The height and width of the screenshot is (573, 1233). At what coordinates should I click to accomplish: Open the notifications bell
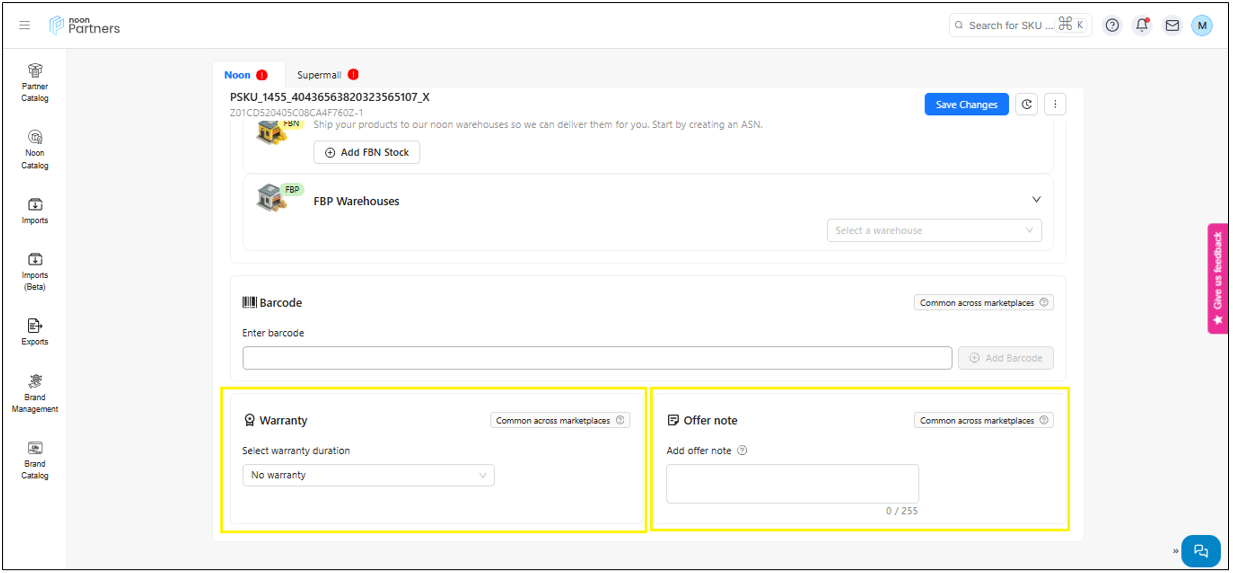point(1142,26)
